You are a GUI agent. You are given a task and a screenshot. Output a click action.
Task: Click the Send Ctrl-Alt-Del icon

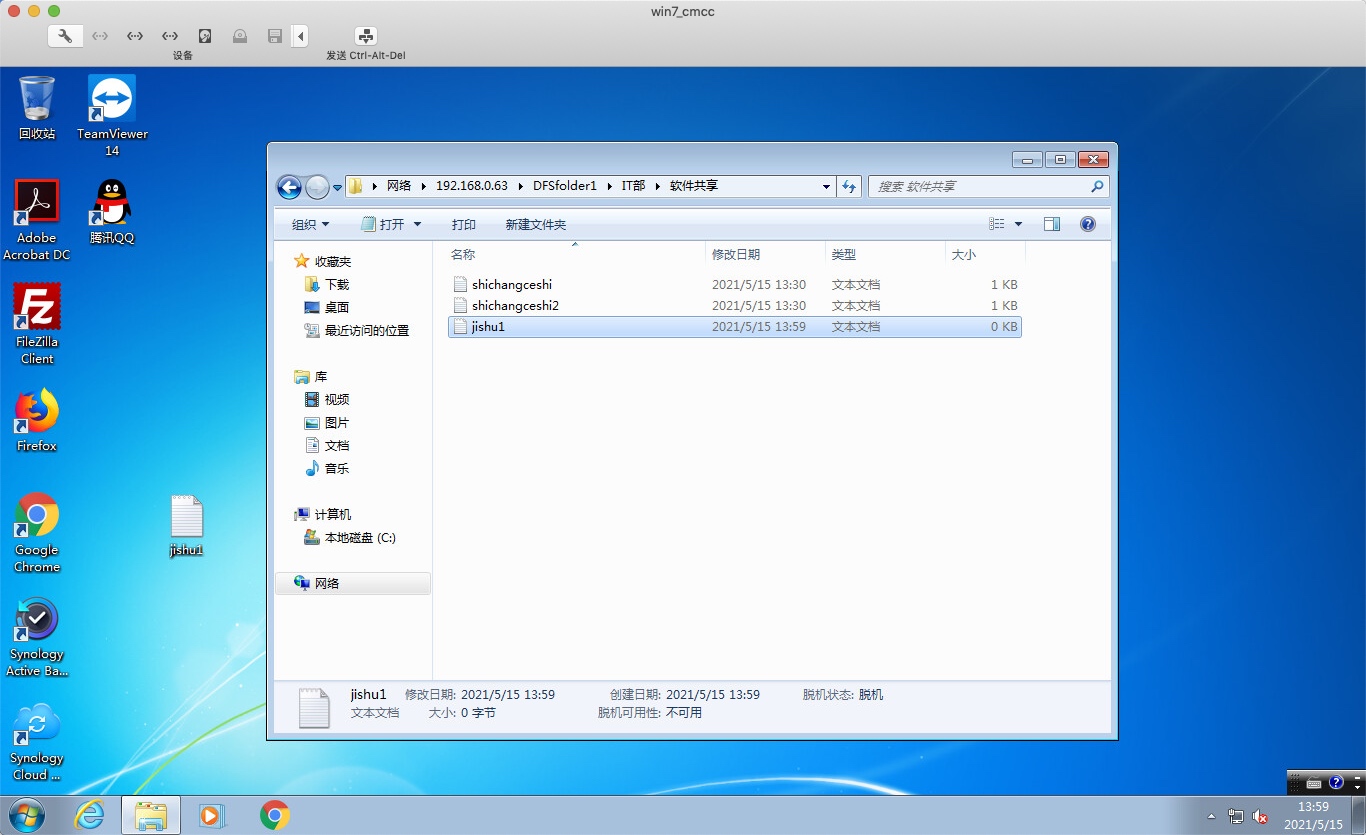[x=366, y=36]
